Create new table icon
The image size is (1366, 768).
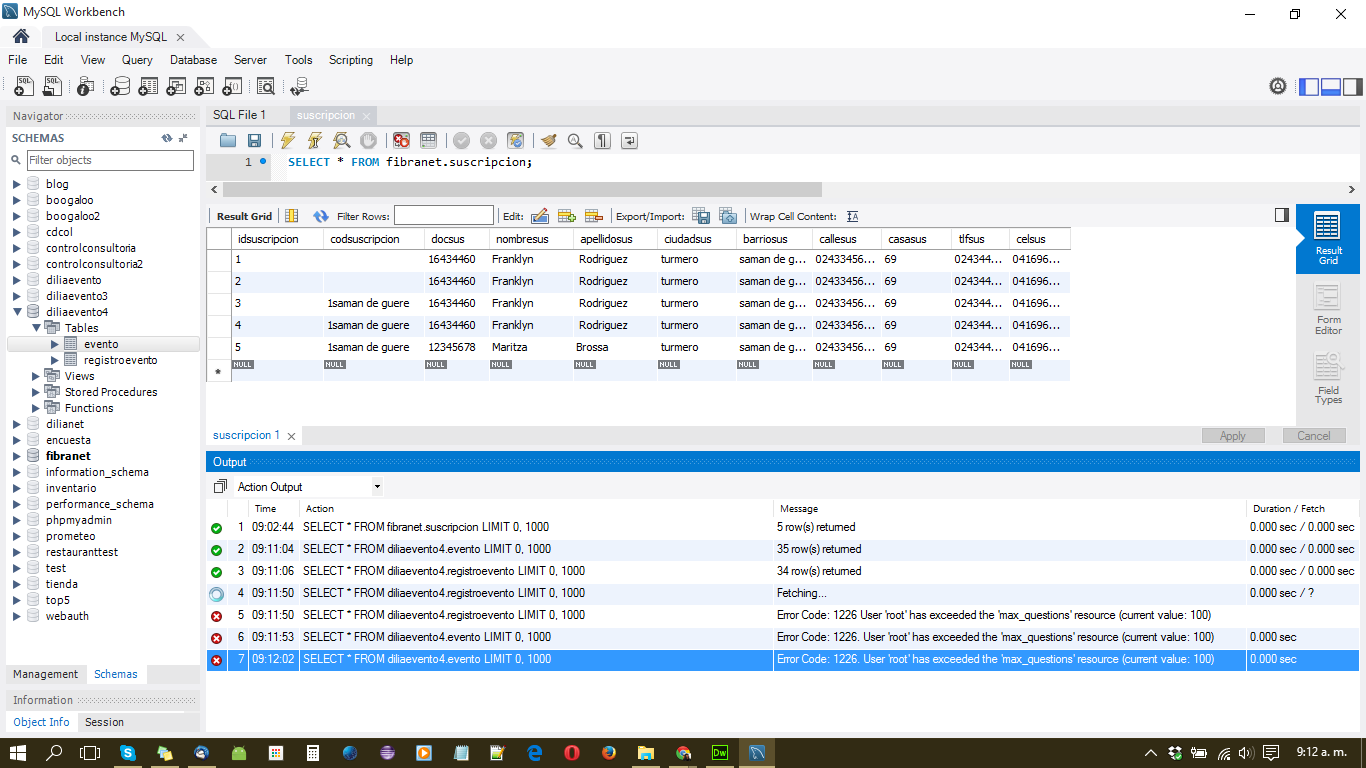148,87
